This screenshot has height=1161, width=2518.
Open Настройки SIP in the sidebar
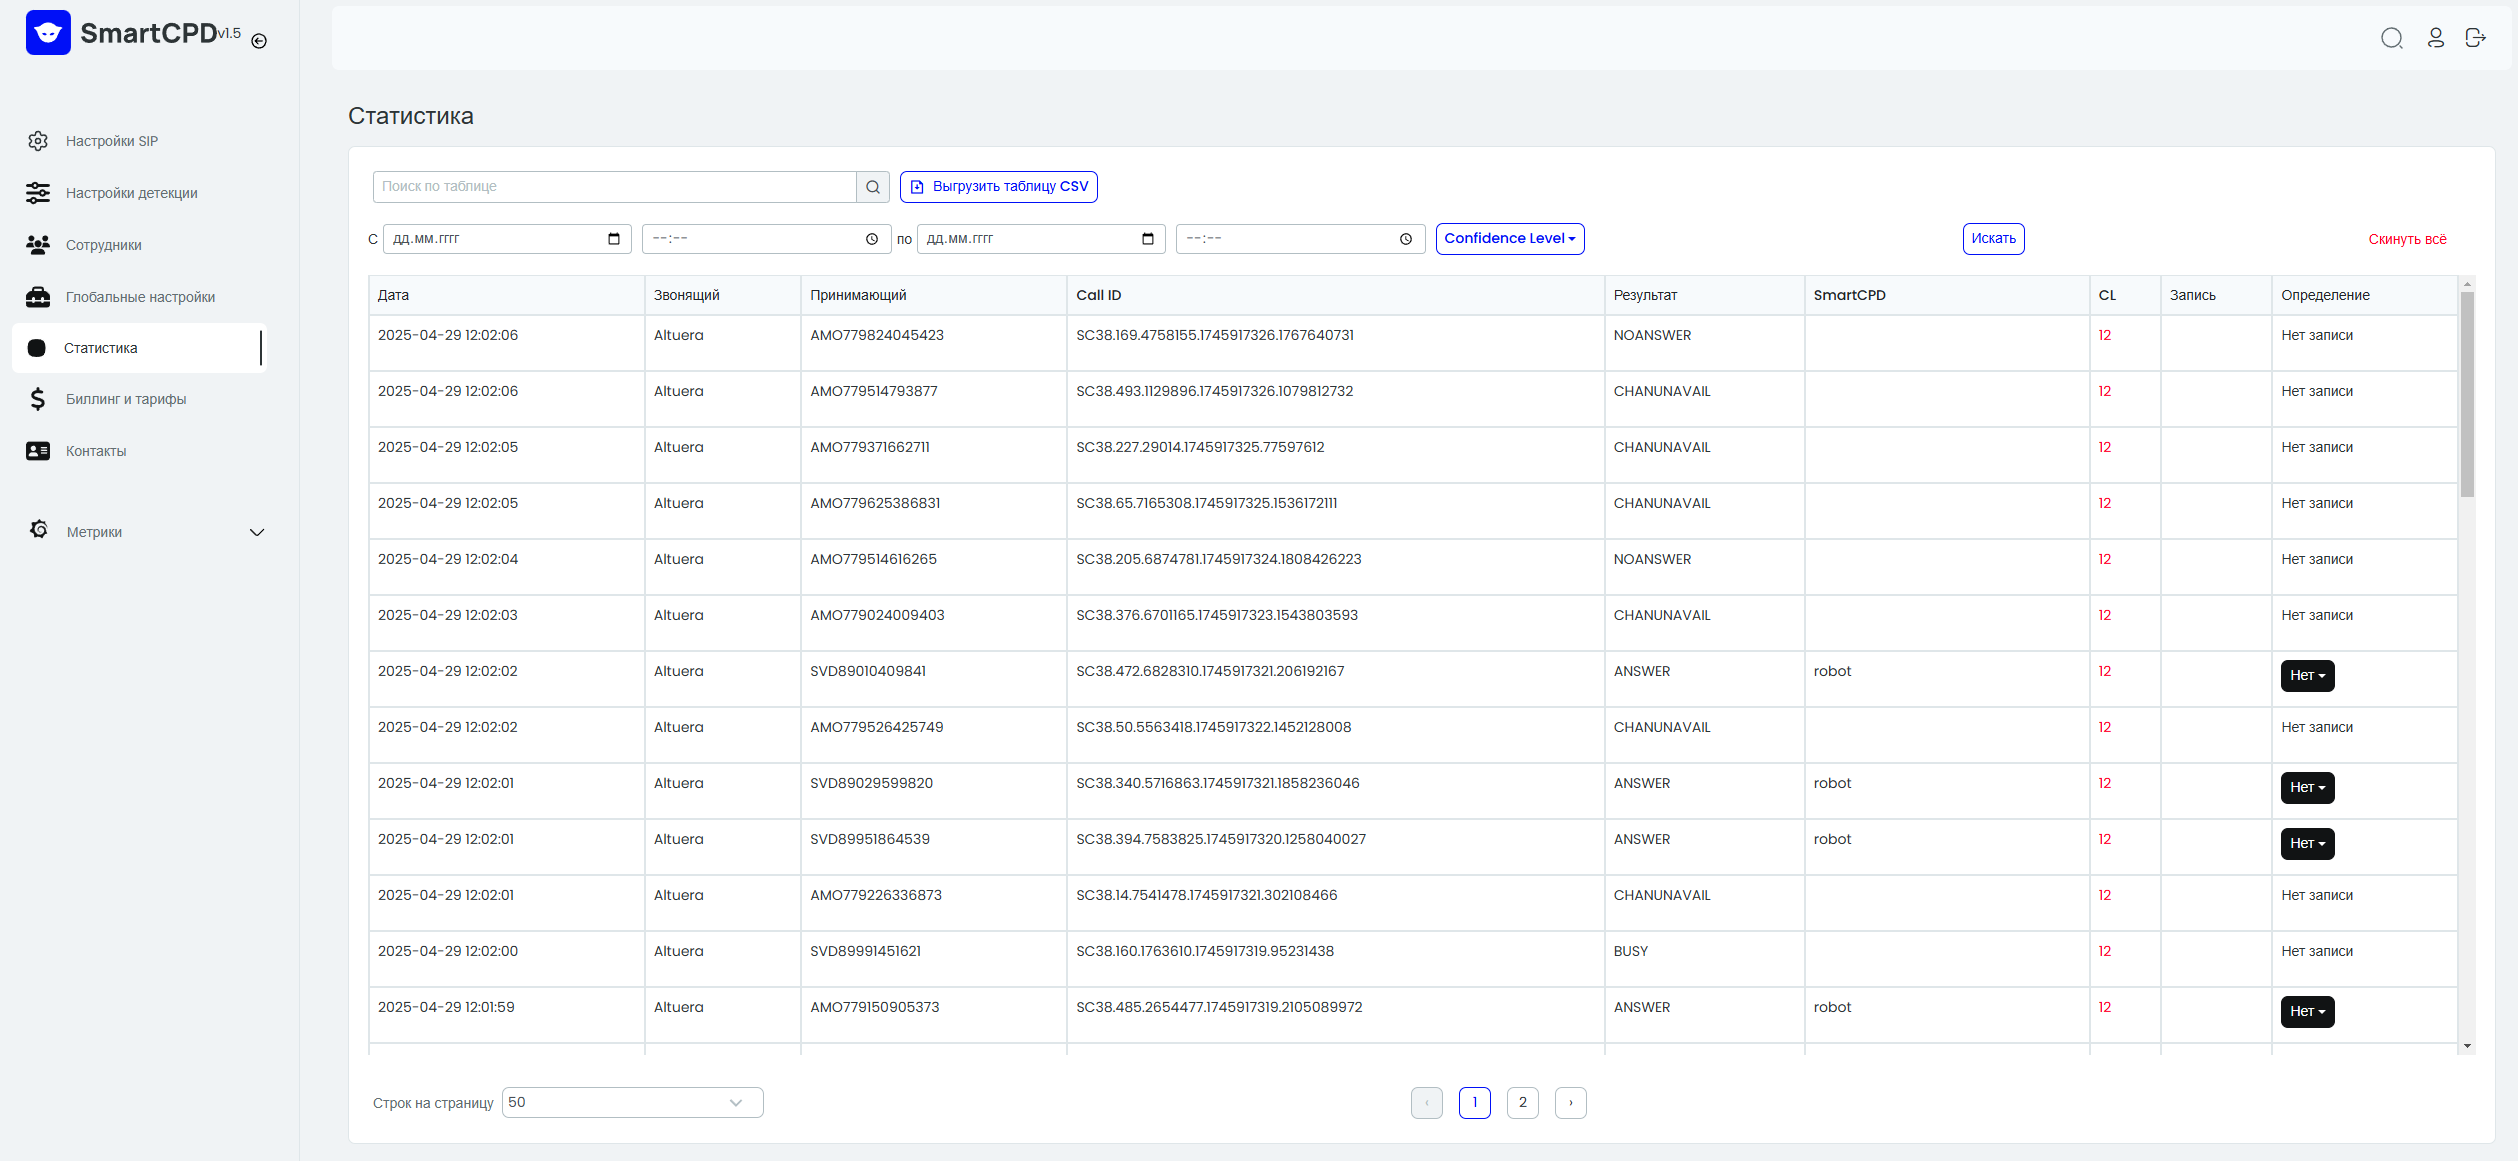(112, 141)
